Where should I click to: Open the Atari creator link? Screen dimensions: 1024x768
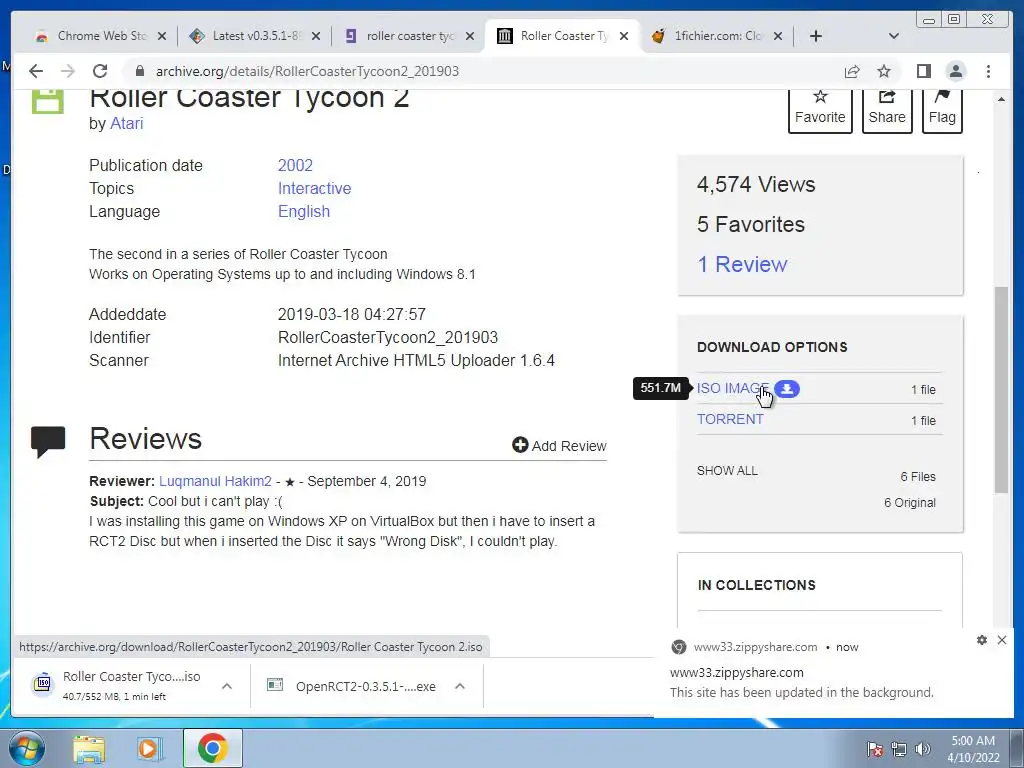pos(126,123)
